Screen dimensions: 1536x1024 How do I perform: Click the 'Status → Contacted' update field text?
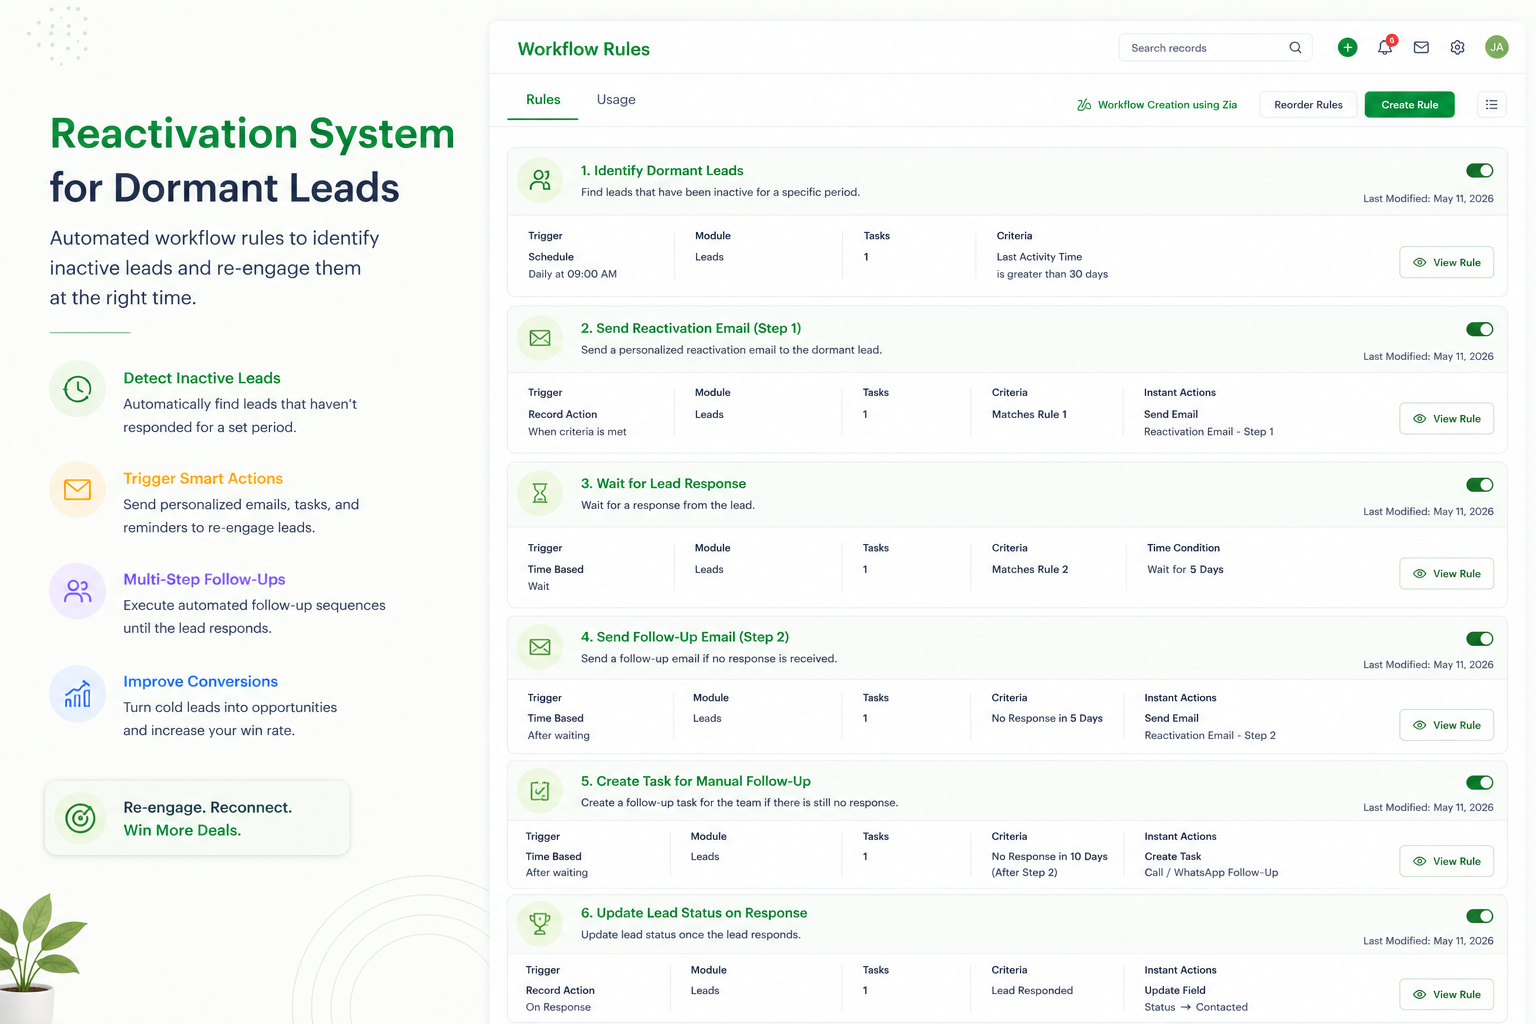(x=1196, y=1008)
